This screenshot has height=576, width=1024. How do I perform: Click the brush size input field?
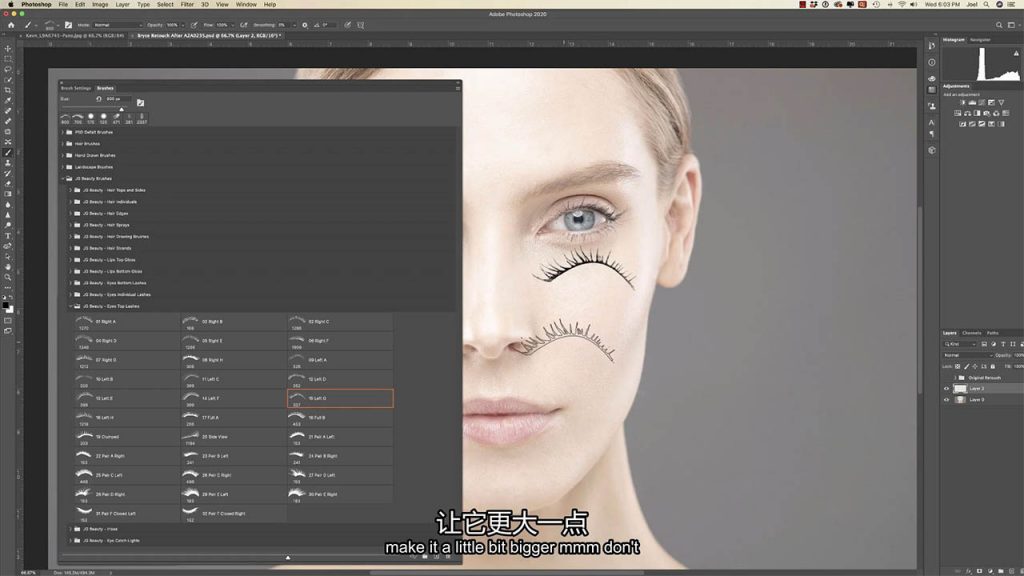click(118, 99)
